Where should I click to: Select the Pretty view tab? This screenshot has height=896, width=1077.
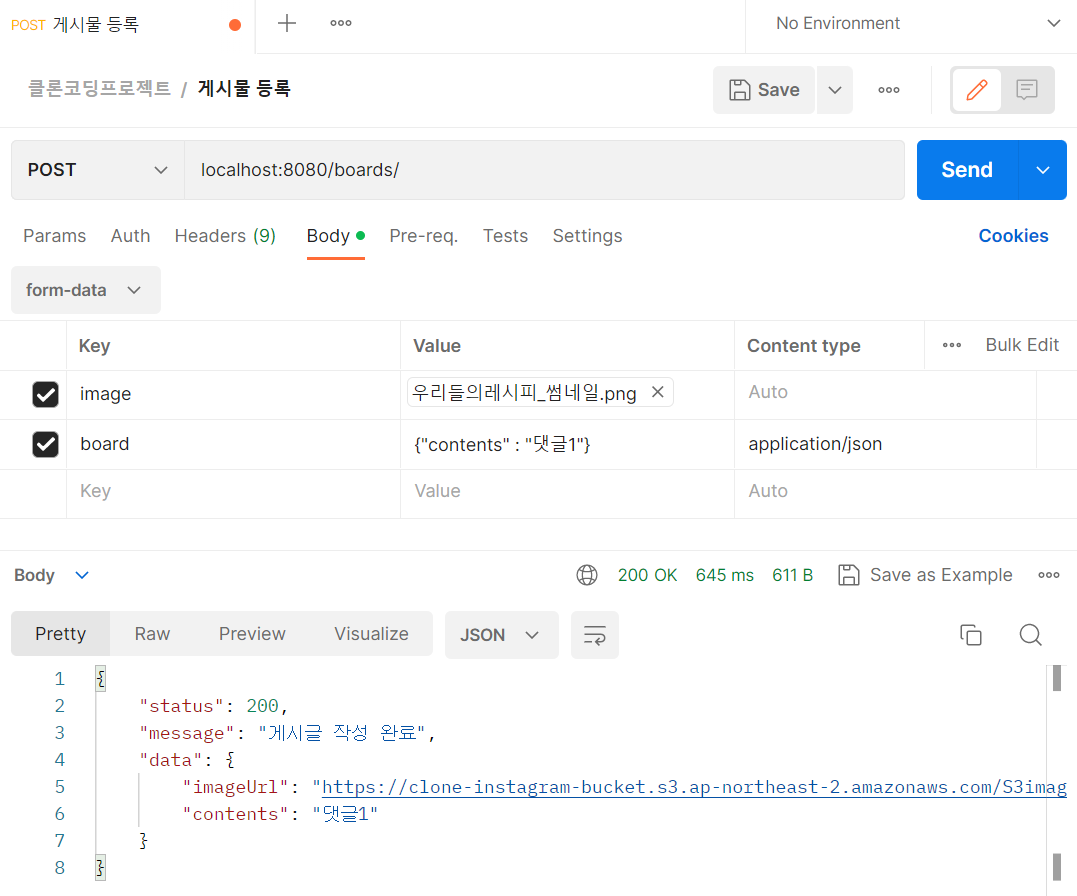[x=60, y=634]
